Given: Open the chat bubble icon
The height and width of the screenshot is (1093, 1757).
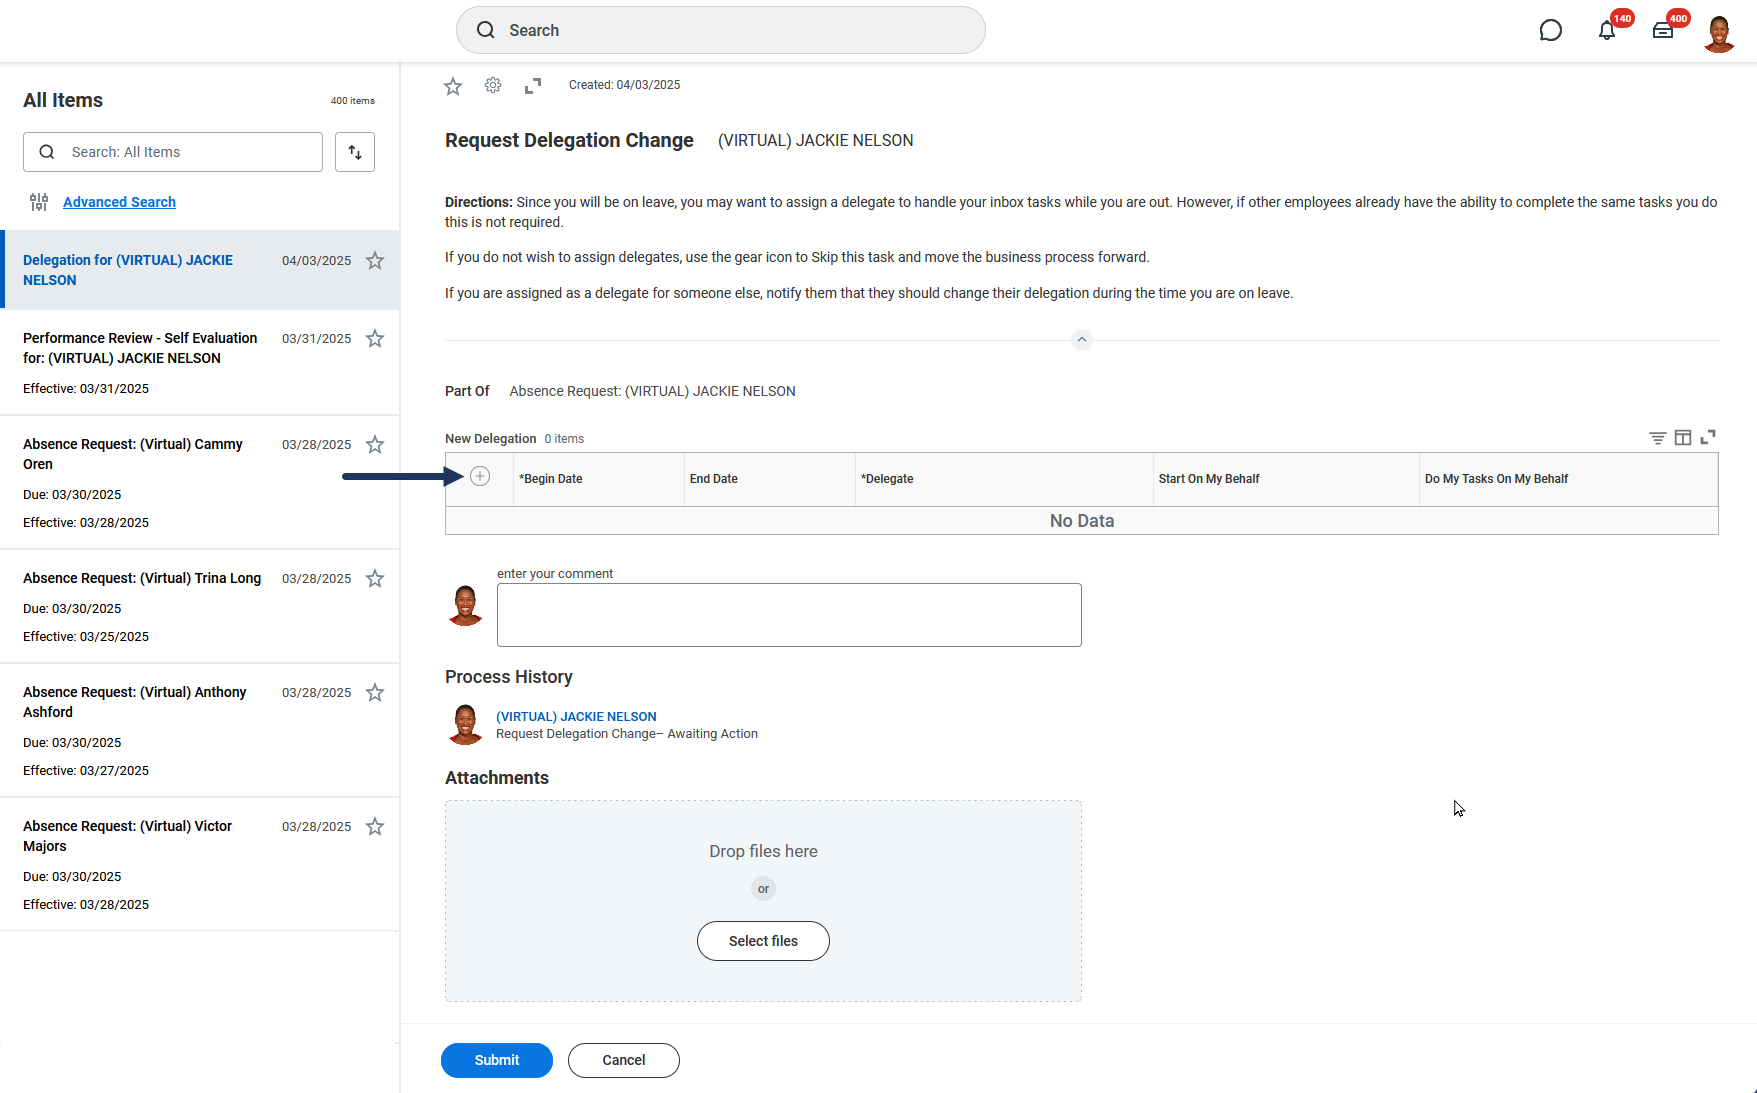Looking at the screenshot, I should tap(1550, 30).
